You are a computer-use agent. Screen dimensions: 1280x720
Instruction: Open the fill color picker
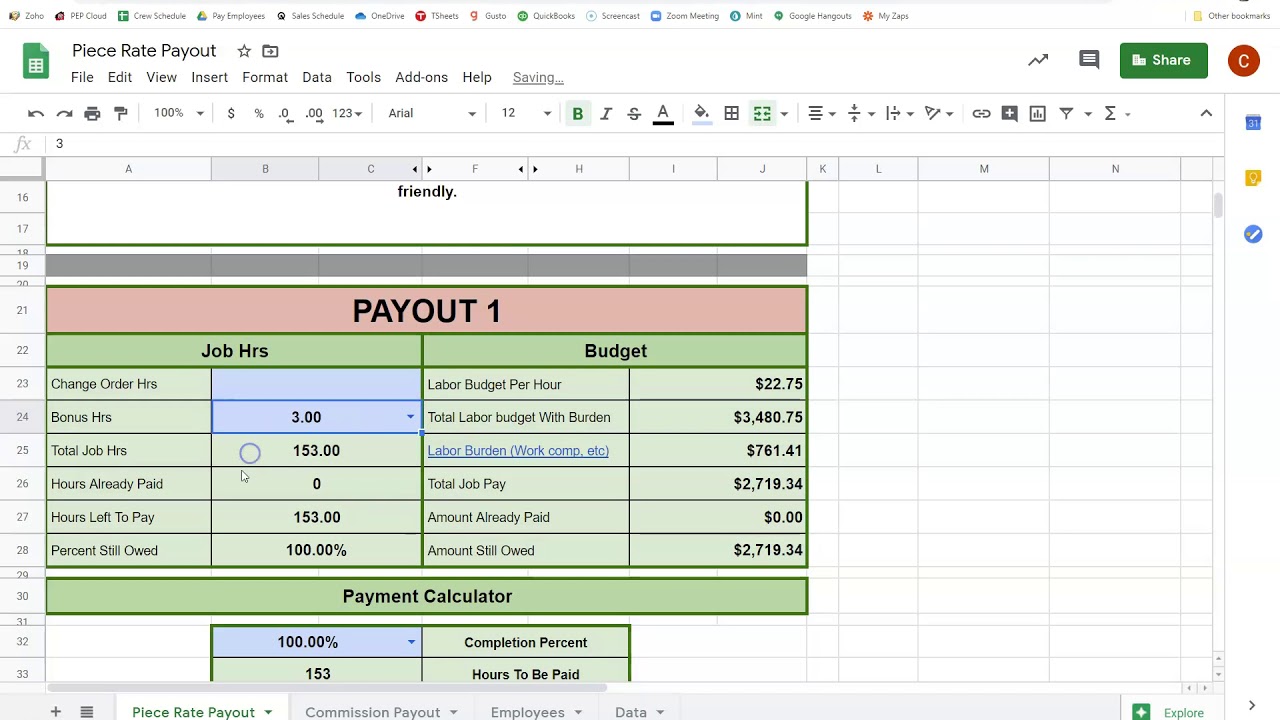pos(701,114)
